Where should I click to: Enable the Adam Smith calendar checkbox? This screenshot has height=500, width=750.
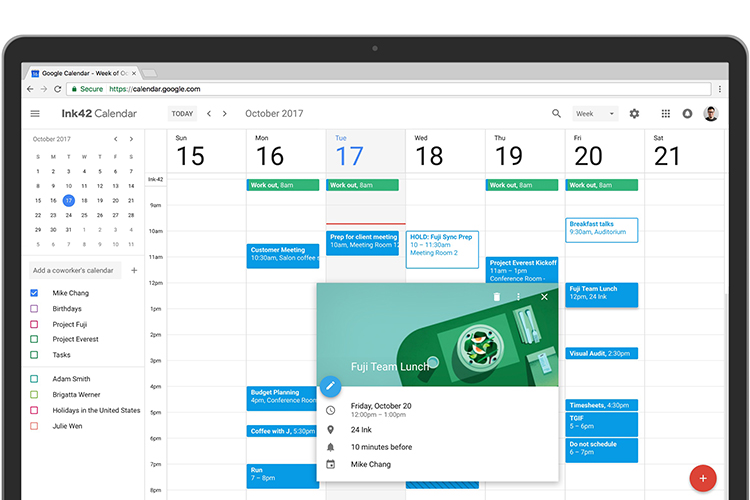tap(34, 379)
